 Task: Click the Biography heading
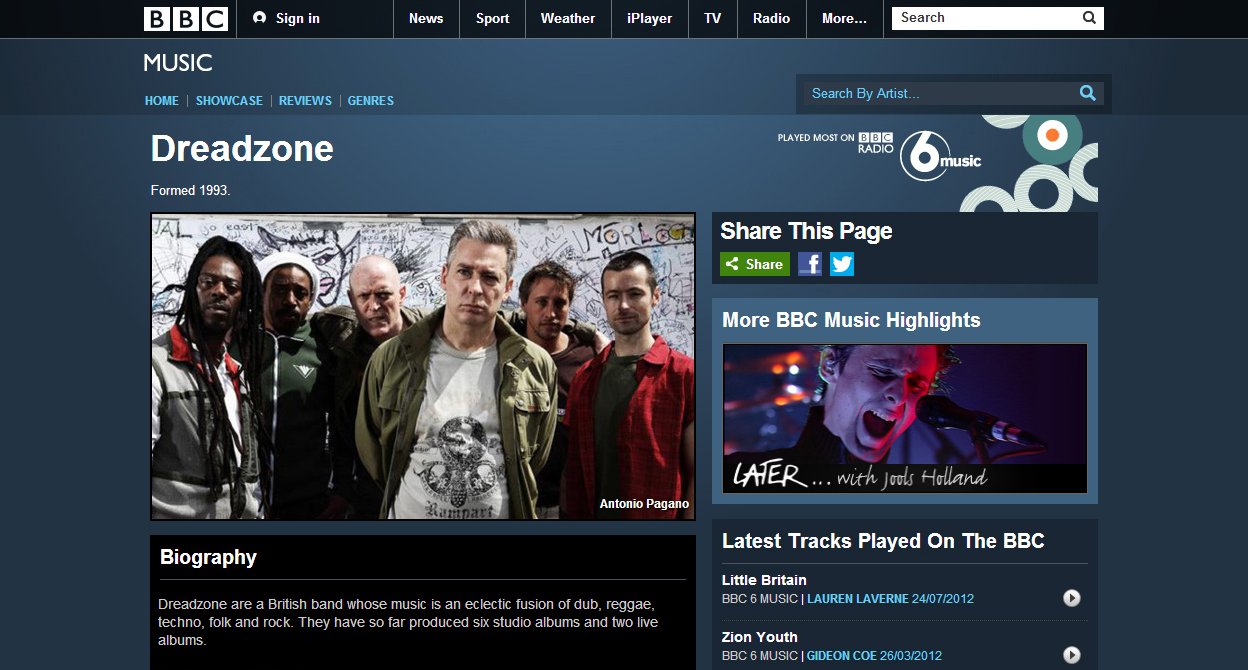(x=208, y=557)
